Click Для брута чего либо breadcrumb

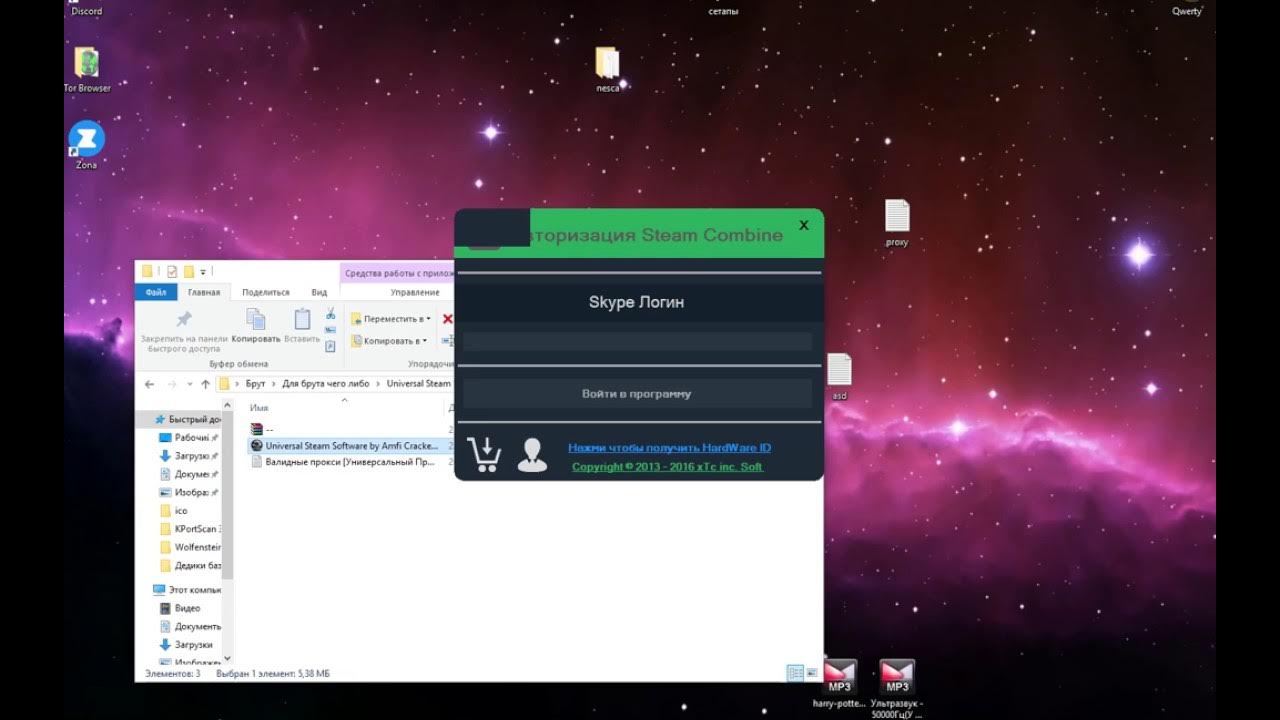point(326,384)
